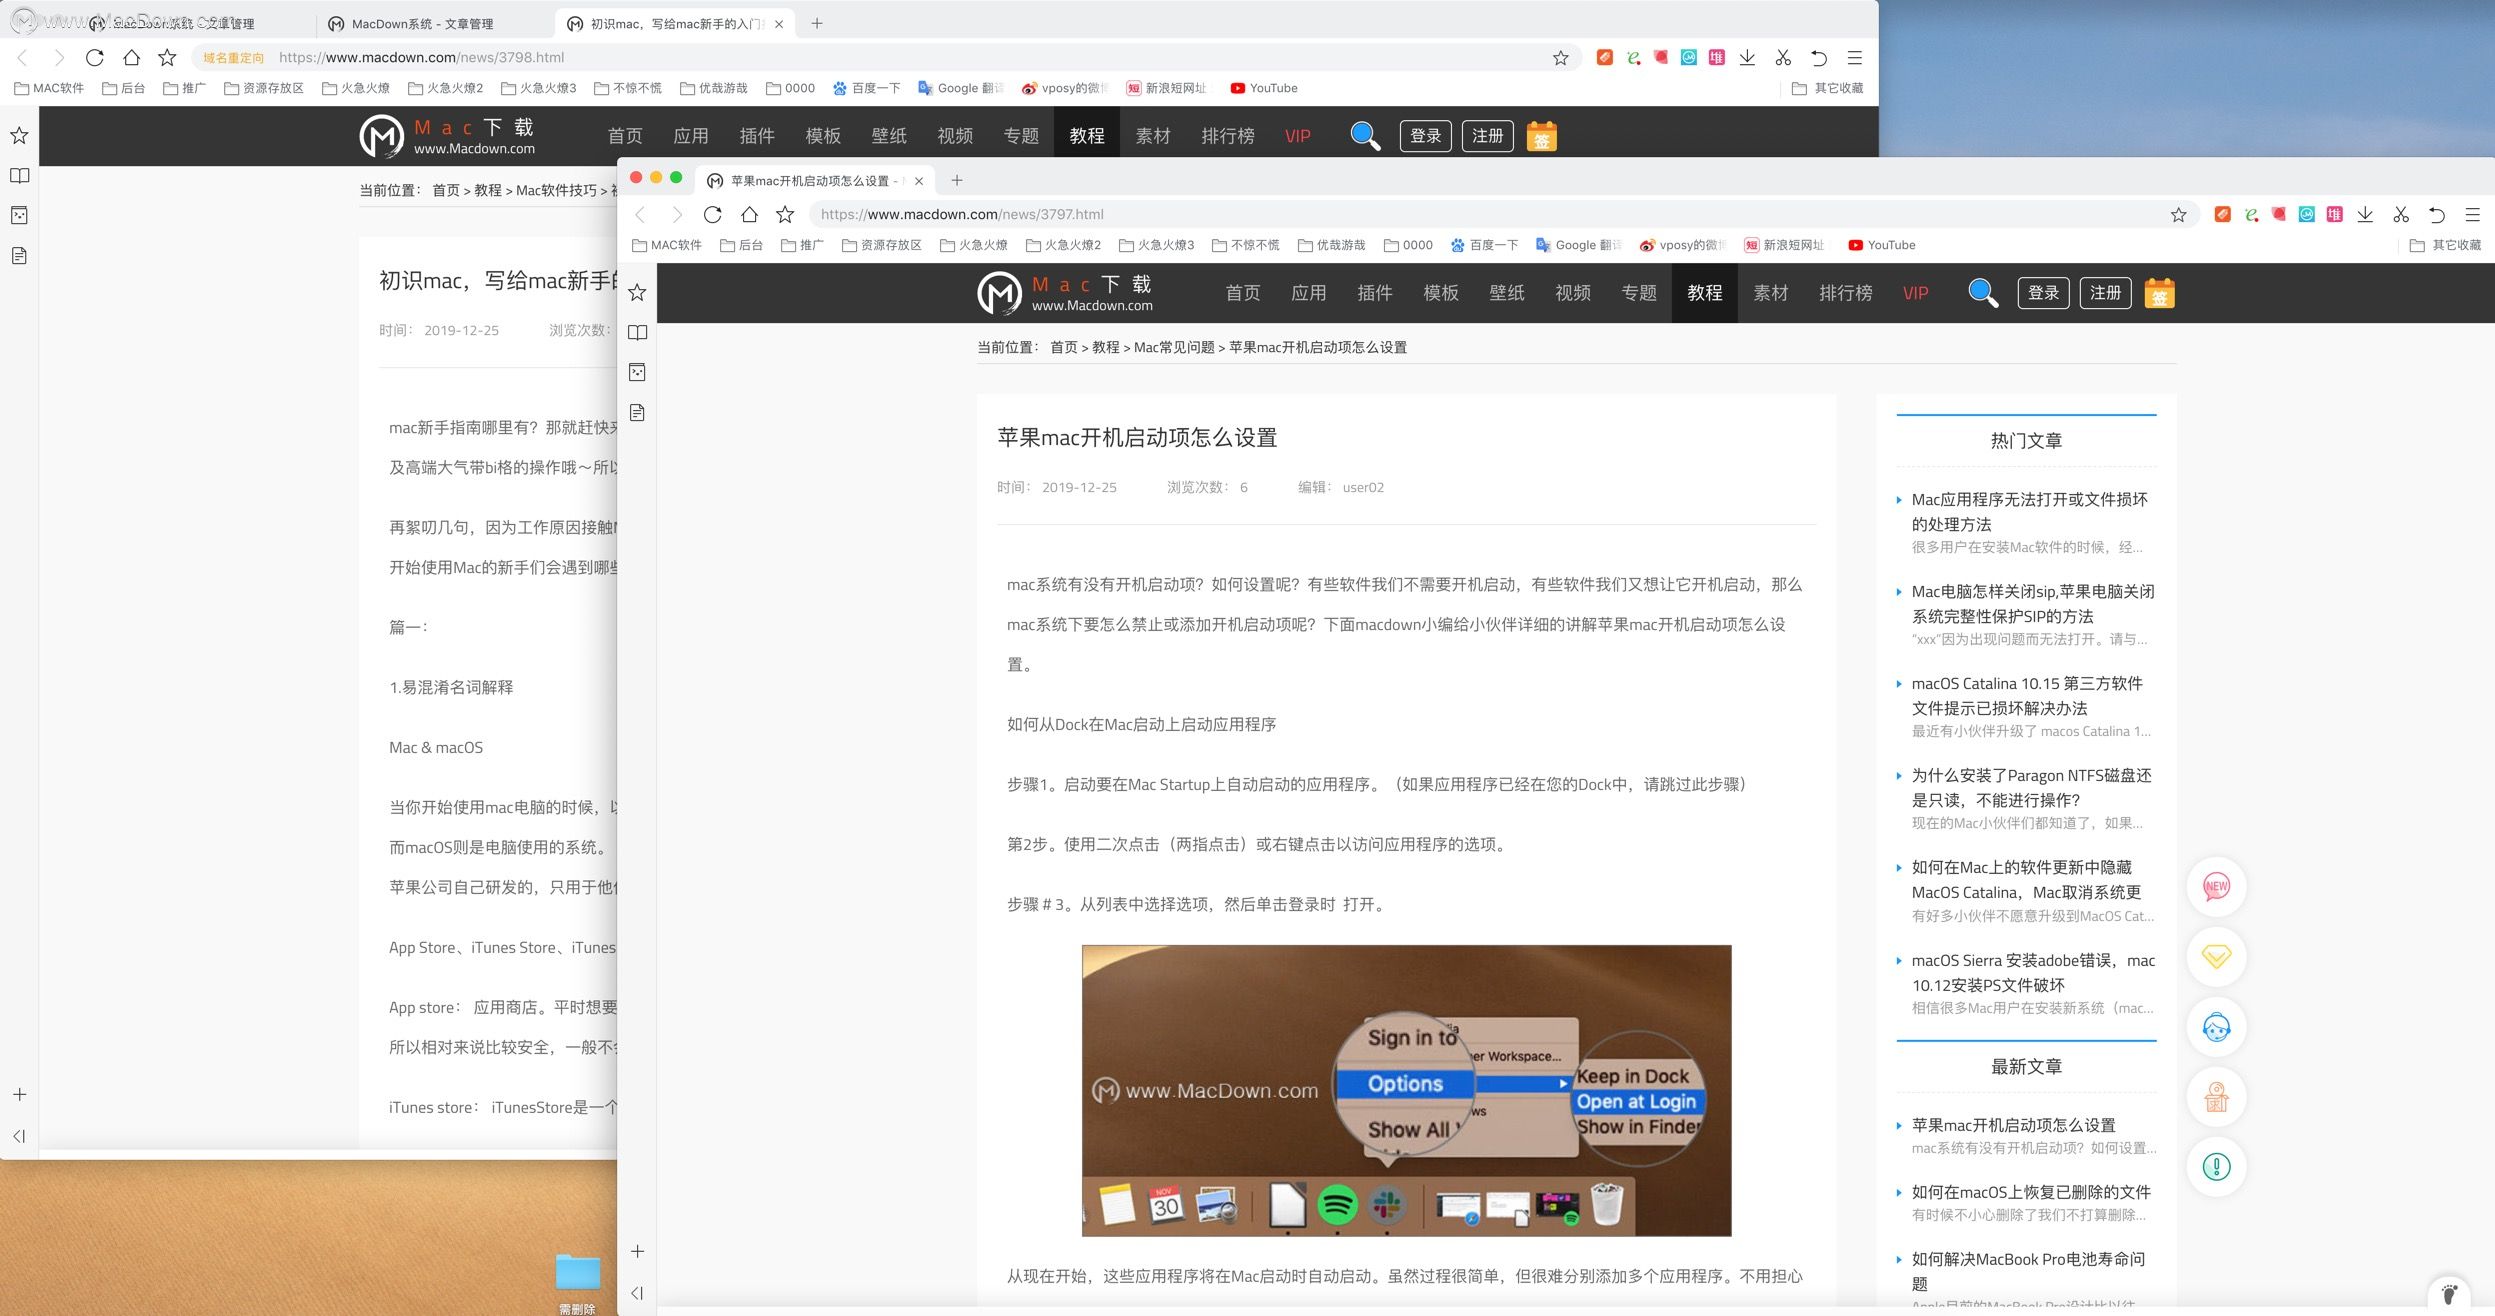The image size is (2495, 1316).
Task: Click favorites star in front window sidebar
Action: coord(637,292)
